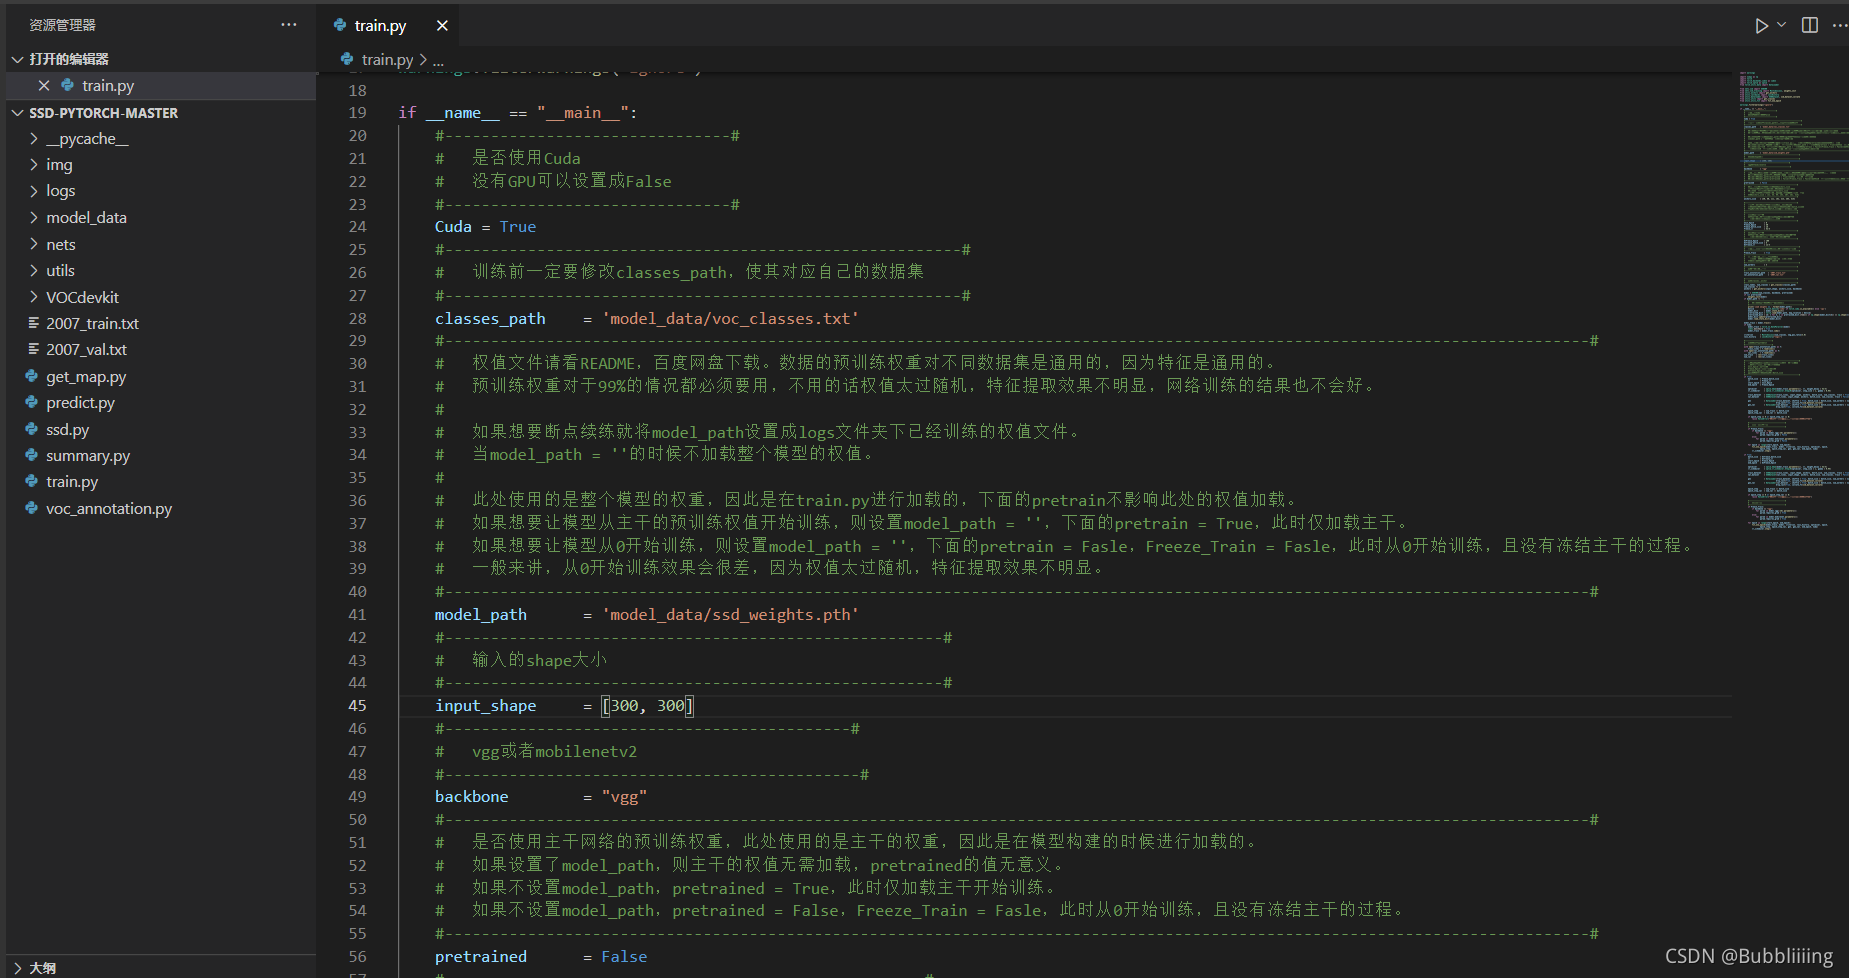Open summary.py file
The height and width of the screenshot is (978, 1849).
coord(88,456)
